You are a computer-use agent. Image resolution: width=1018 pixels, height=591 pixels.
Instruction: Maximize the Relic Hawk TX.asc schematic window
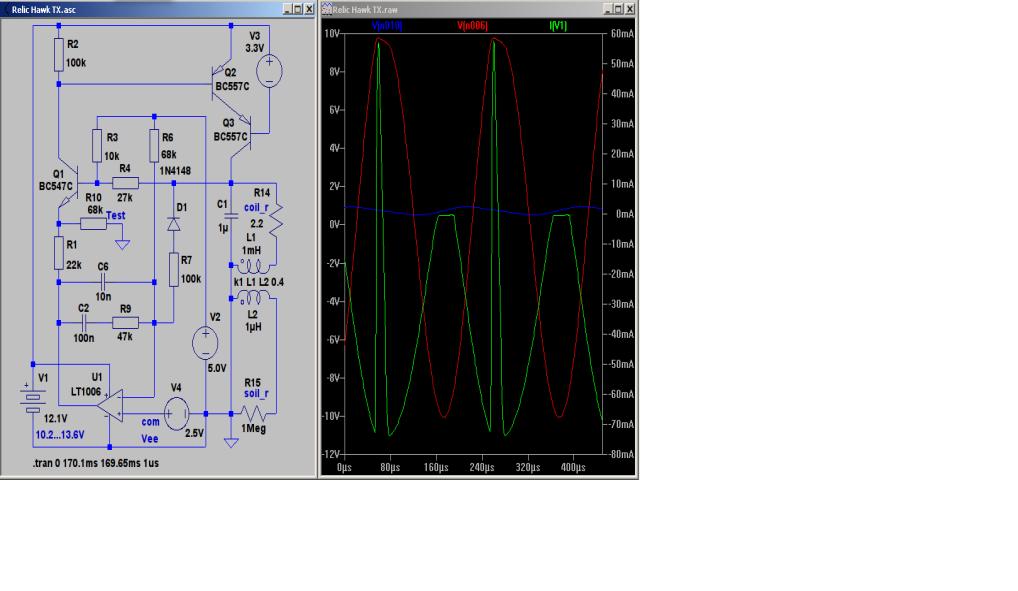tap(296, 8)
